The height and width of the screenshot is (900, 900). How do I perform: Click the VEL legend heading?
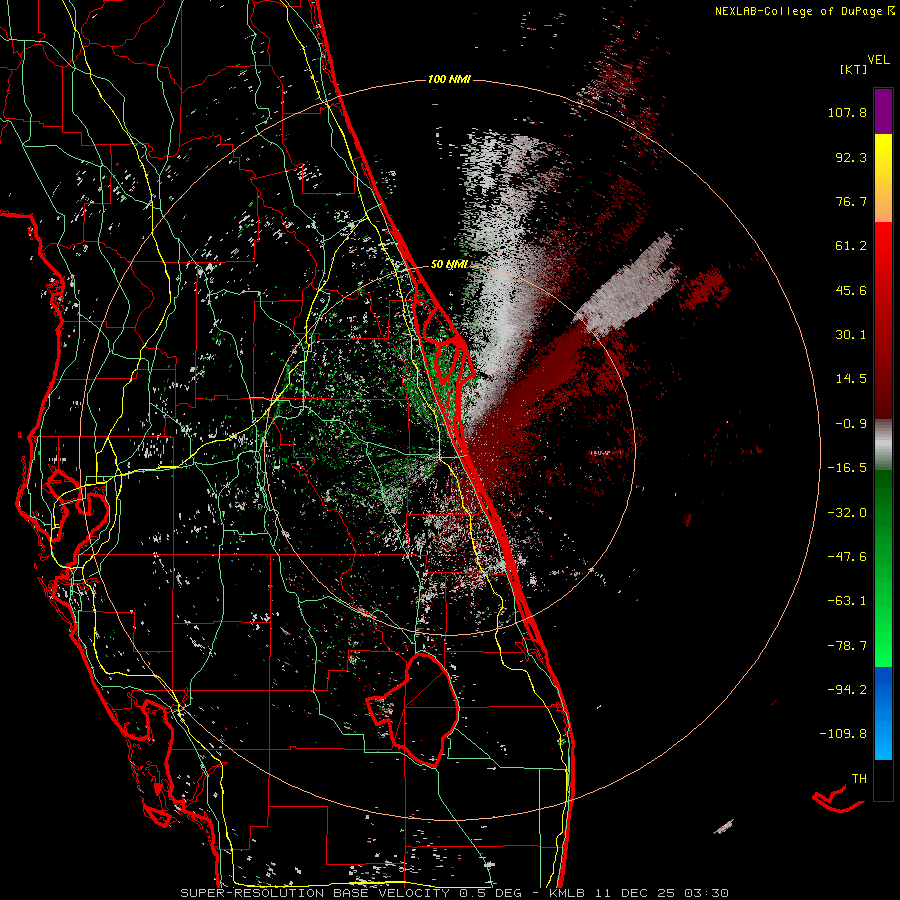(x=878, y=60)
